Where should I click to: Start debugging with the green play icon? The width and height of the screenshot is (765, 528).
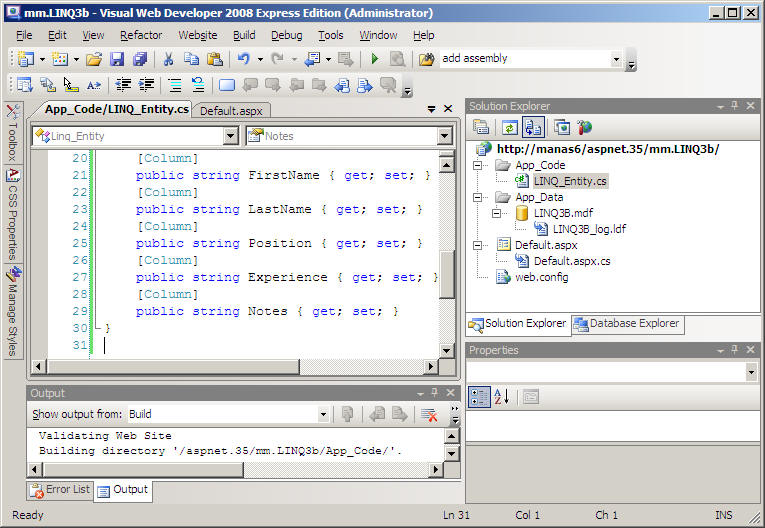[x=375, y=59]
